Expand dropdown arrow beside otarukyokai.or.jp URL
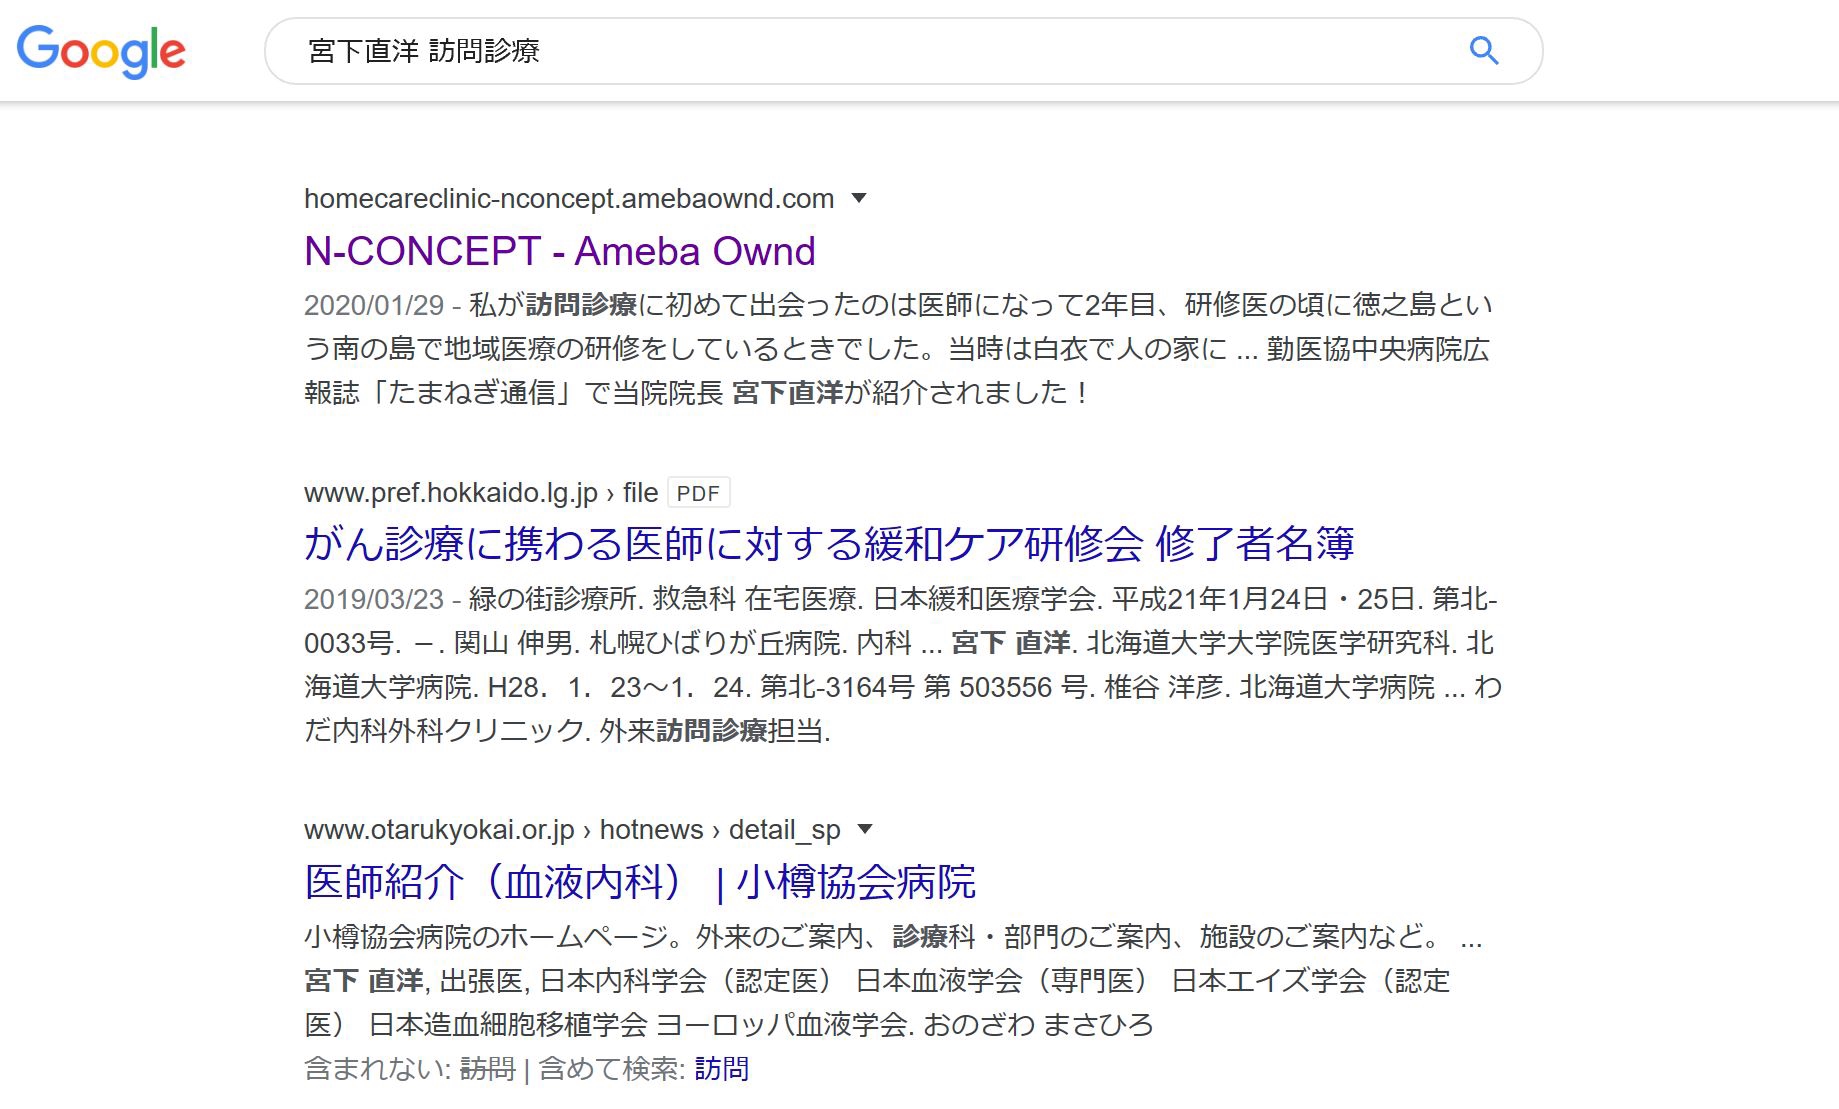 pos(865,829)
